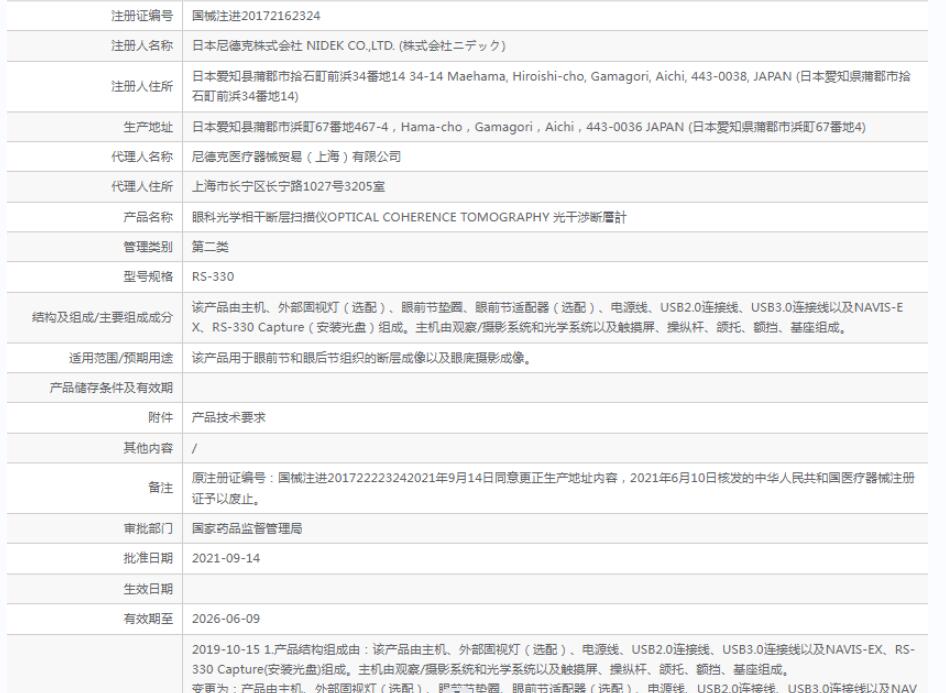
Task: Select approval date 2021-09-14
Action: pos(226,559)
